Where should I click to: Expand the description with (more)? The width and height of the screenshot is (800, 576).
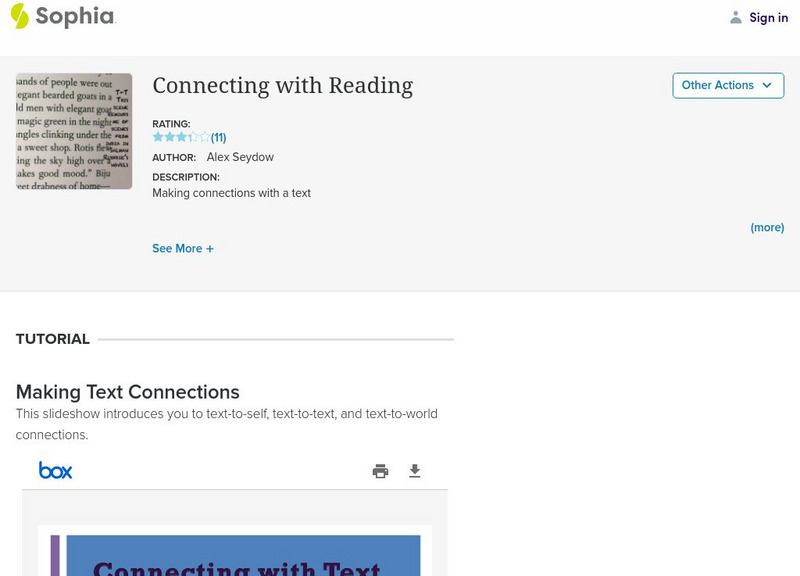767,227
